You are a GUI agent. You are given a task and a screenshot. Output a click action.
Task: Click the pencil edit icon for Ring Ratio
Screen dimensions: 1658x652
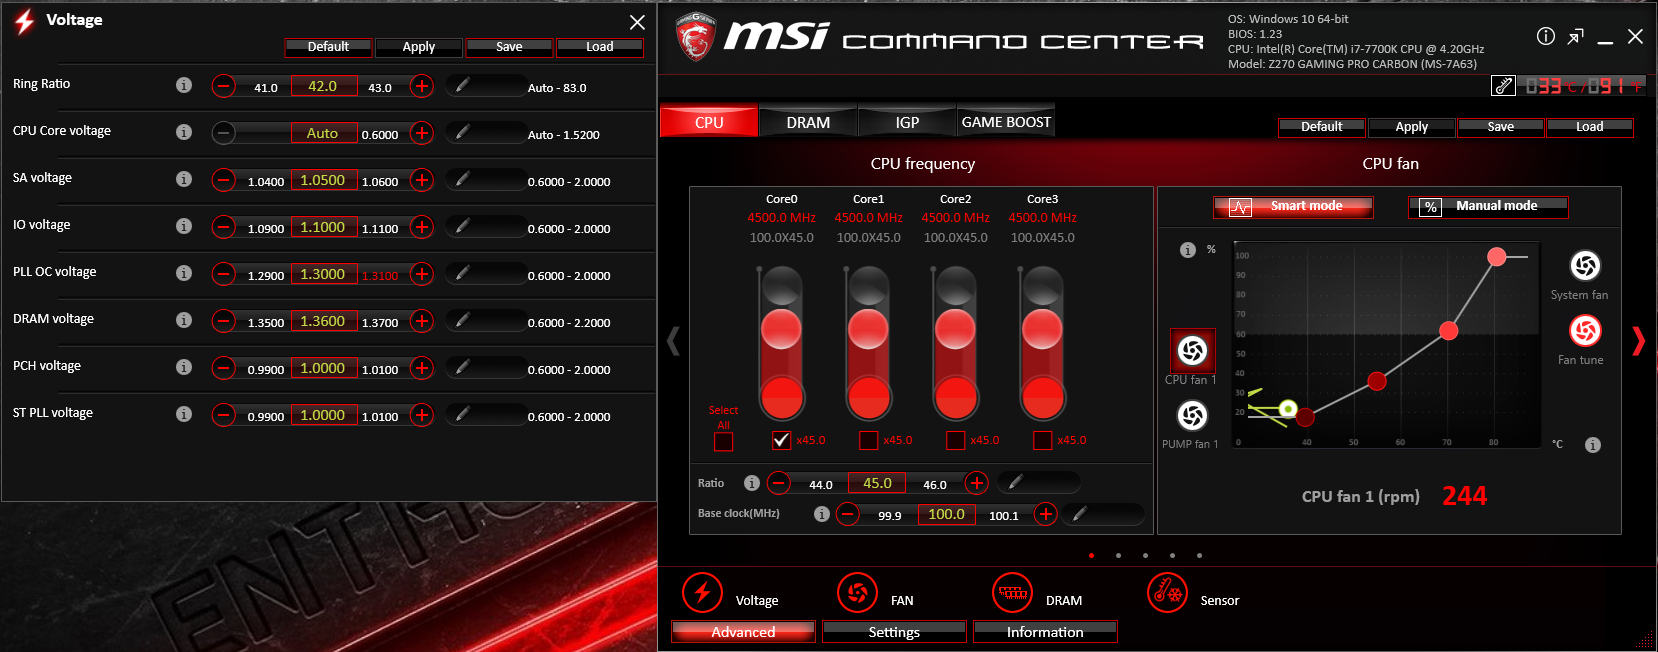462,86
